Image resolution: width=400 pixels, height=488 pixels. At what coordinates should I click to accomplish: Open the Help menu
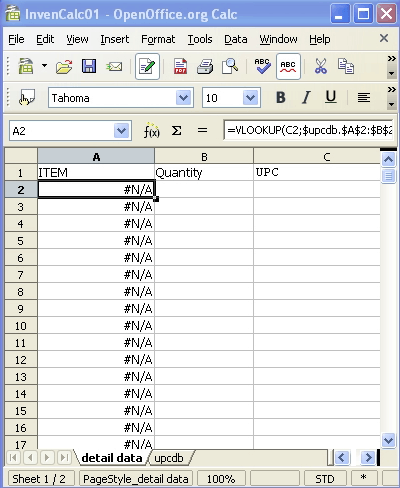(x=320, y=39)
